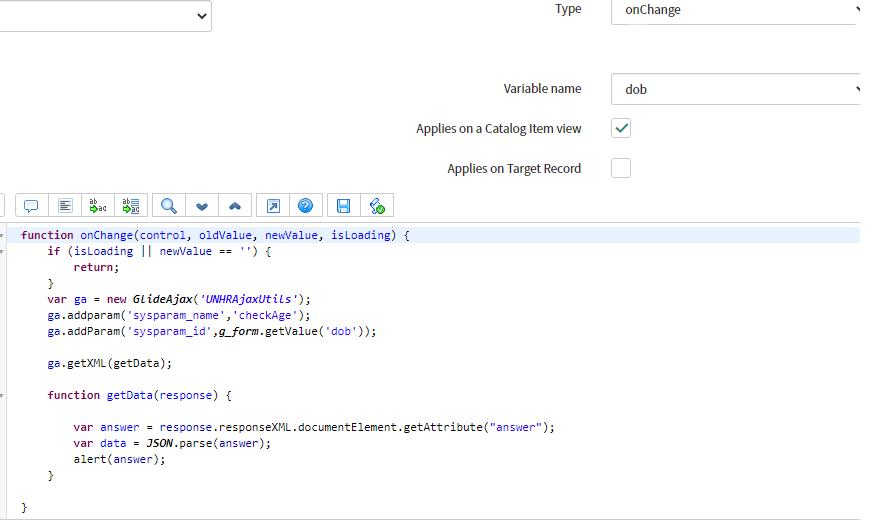Collapse getData function fold marker

click(x=2, y=396)
